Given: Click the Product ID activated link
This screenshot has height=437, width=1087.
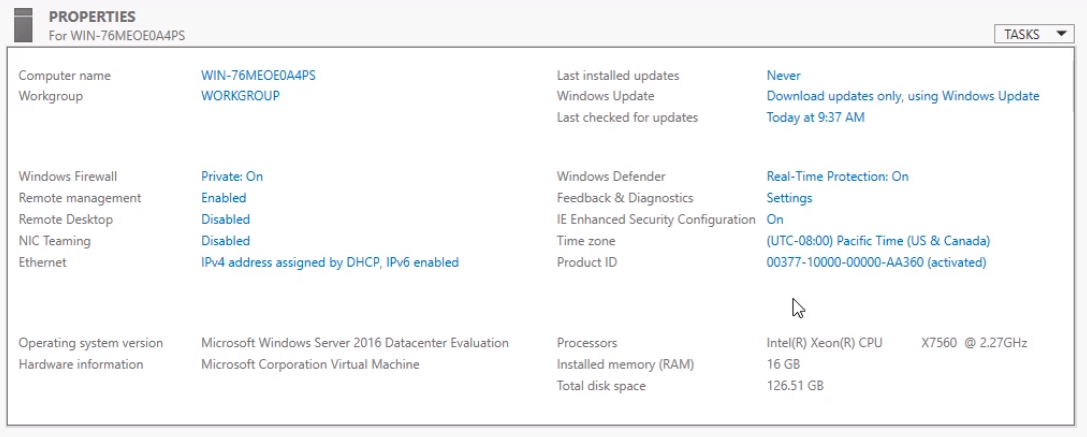Looking at the screenshot, I should point(876,262).
